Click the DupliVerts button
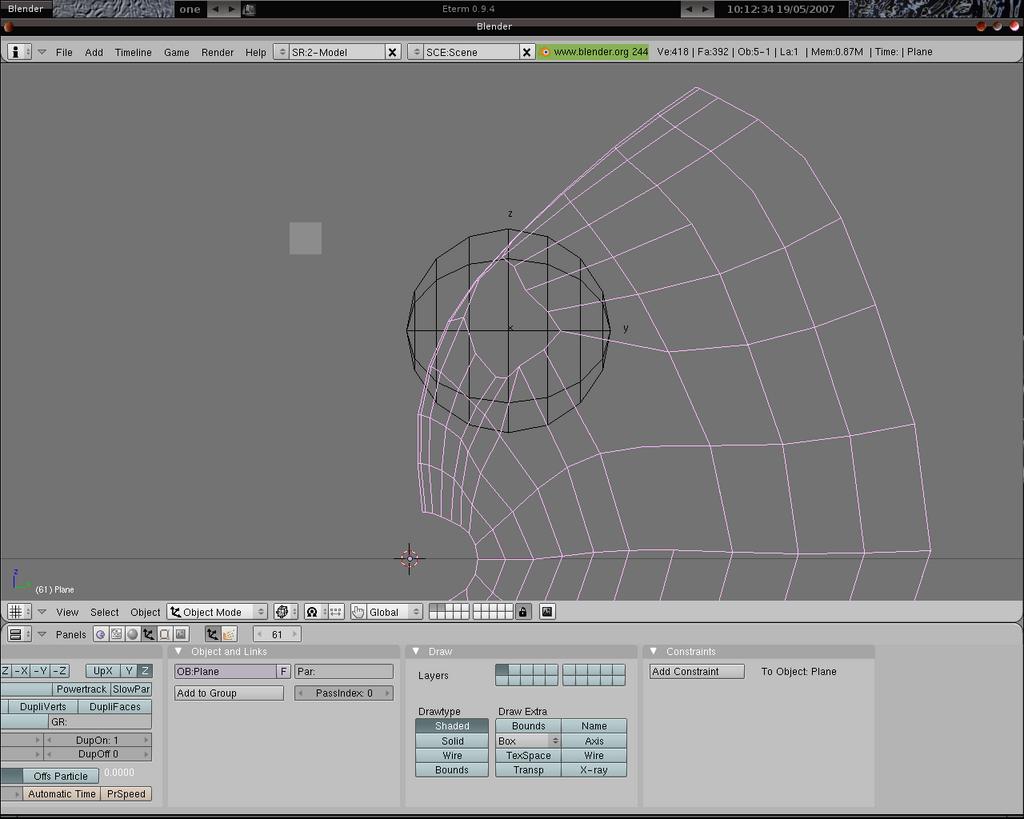 pos(42,707)
